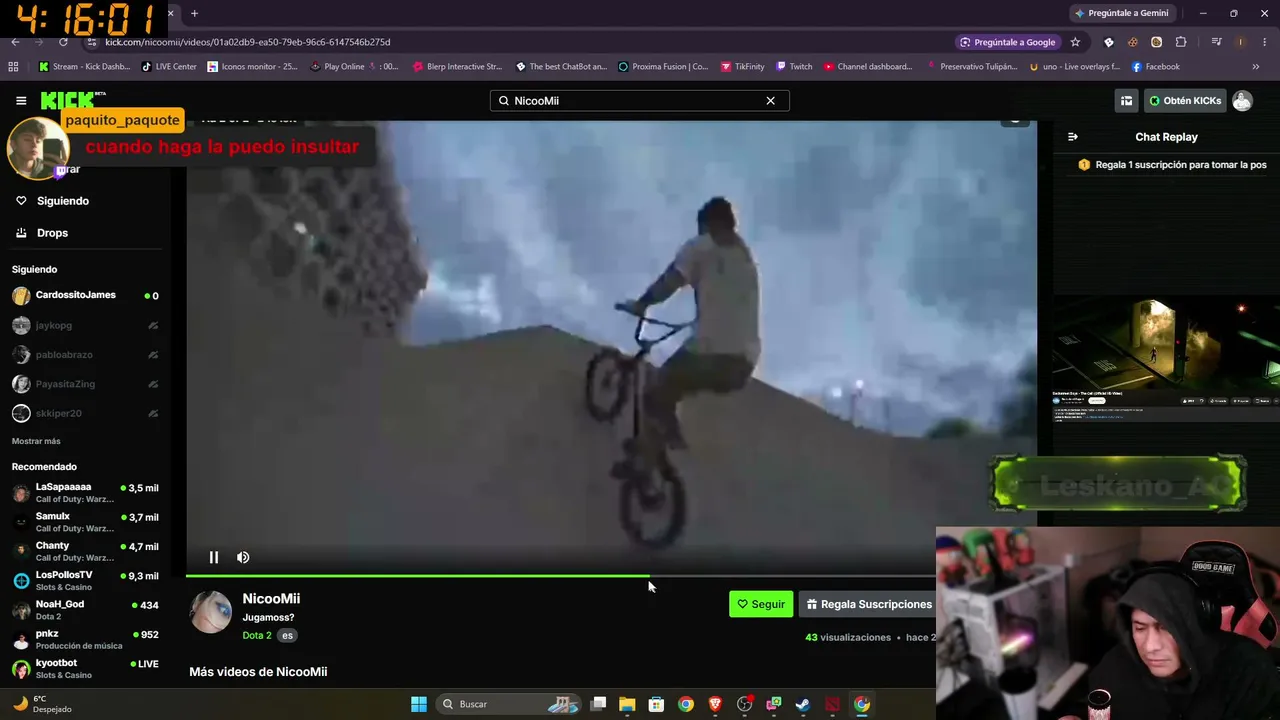This screenshot has width=1280, height=720.
Task: Open LosPollosTV recommended channel
Action: (x=85, y=580)
